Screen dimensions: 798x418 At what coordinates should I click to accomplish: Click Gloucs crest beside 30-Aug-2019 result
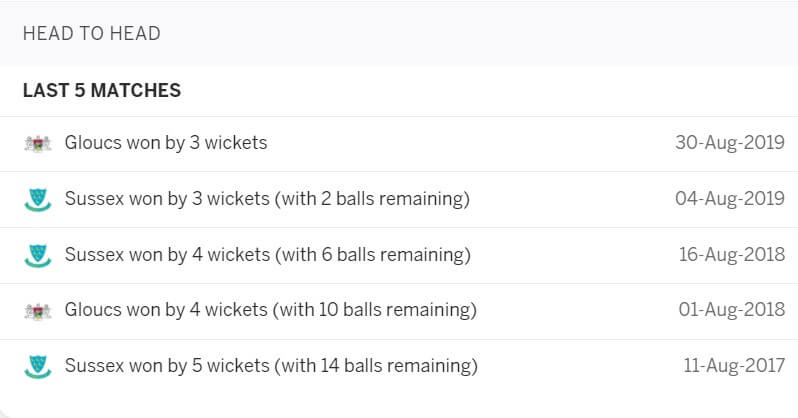[38, 144]
